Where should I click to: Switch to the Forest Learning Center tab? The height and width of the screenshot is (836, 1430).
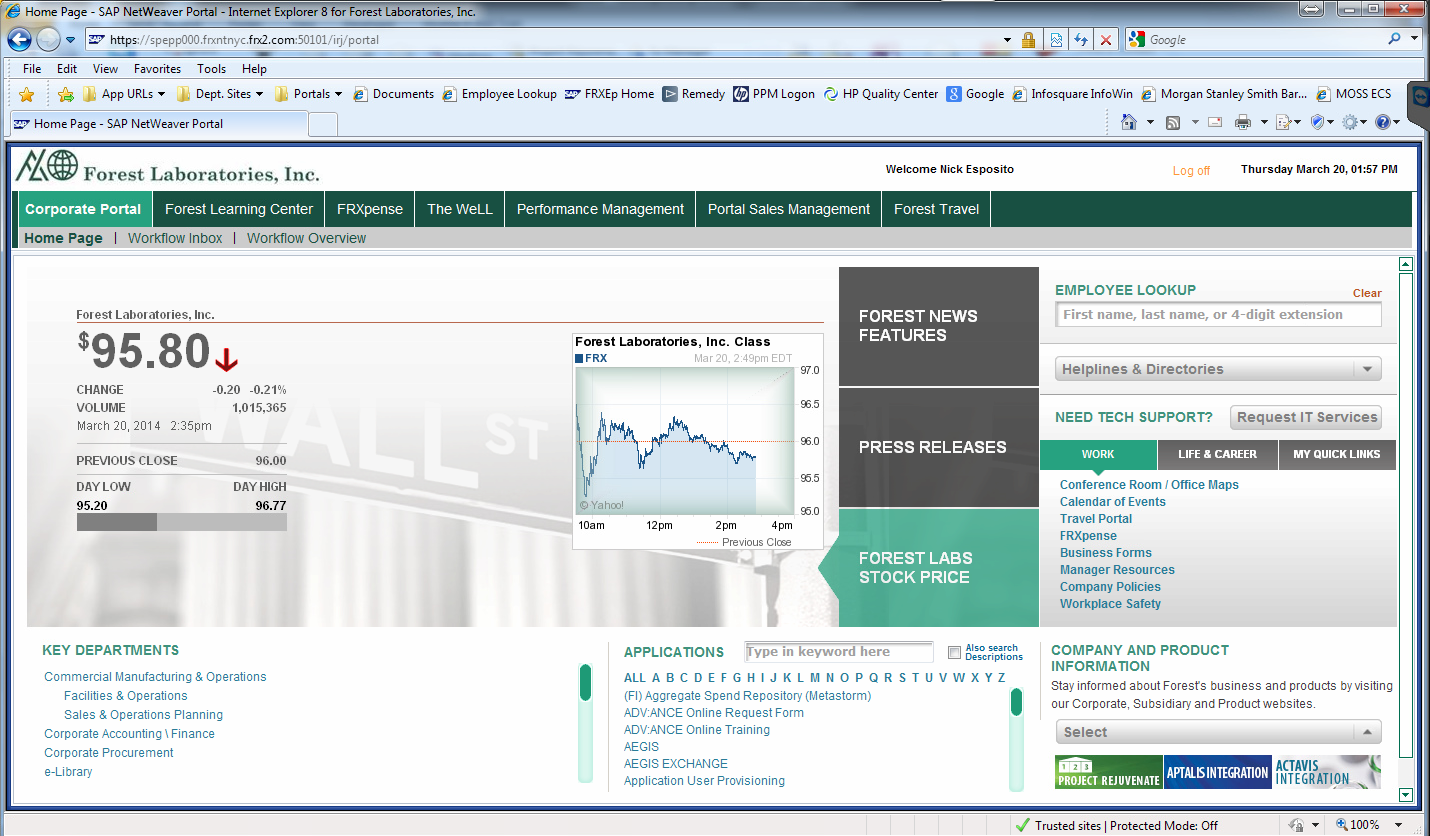[x=239, y=209]
